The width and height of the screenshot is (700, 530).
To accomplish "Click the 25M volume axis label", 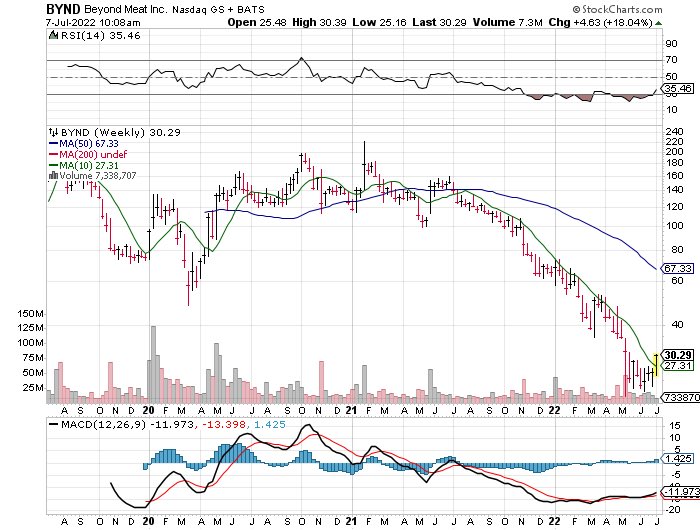I will pos(33,388).
